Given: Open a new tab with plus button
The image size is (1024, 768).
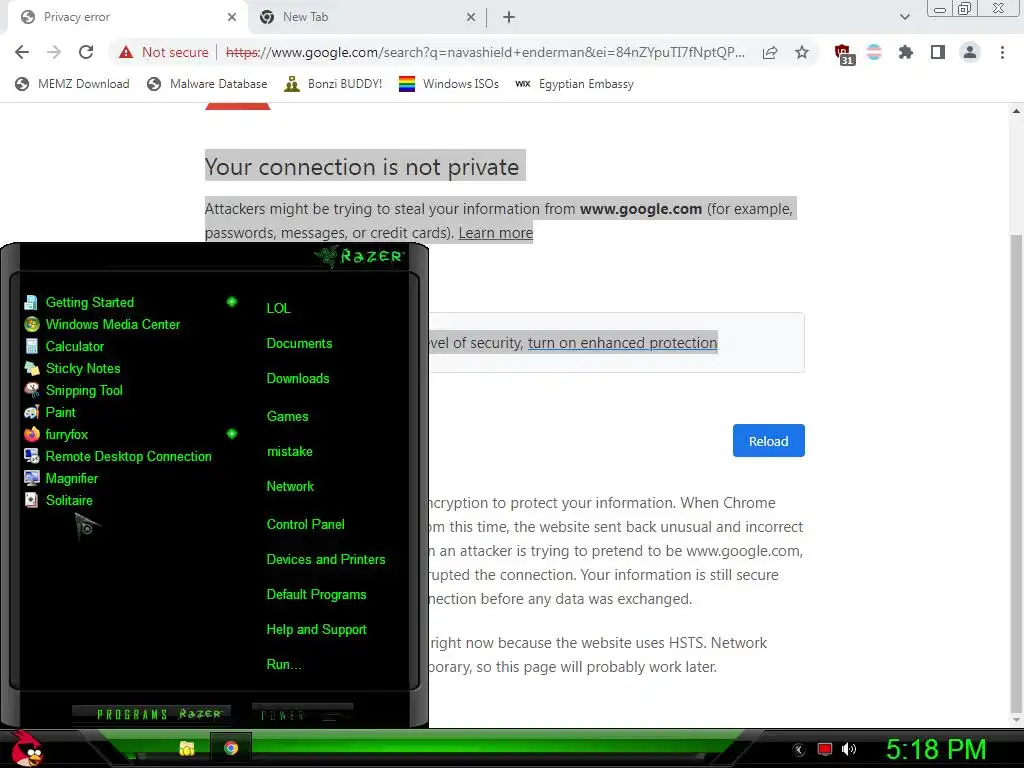Looking at the screenshot, I should coord(509,18).
